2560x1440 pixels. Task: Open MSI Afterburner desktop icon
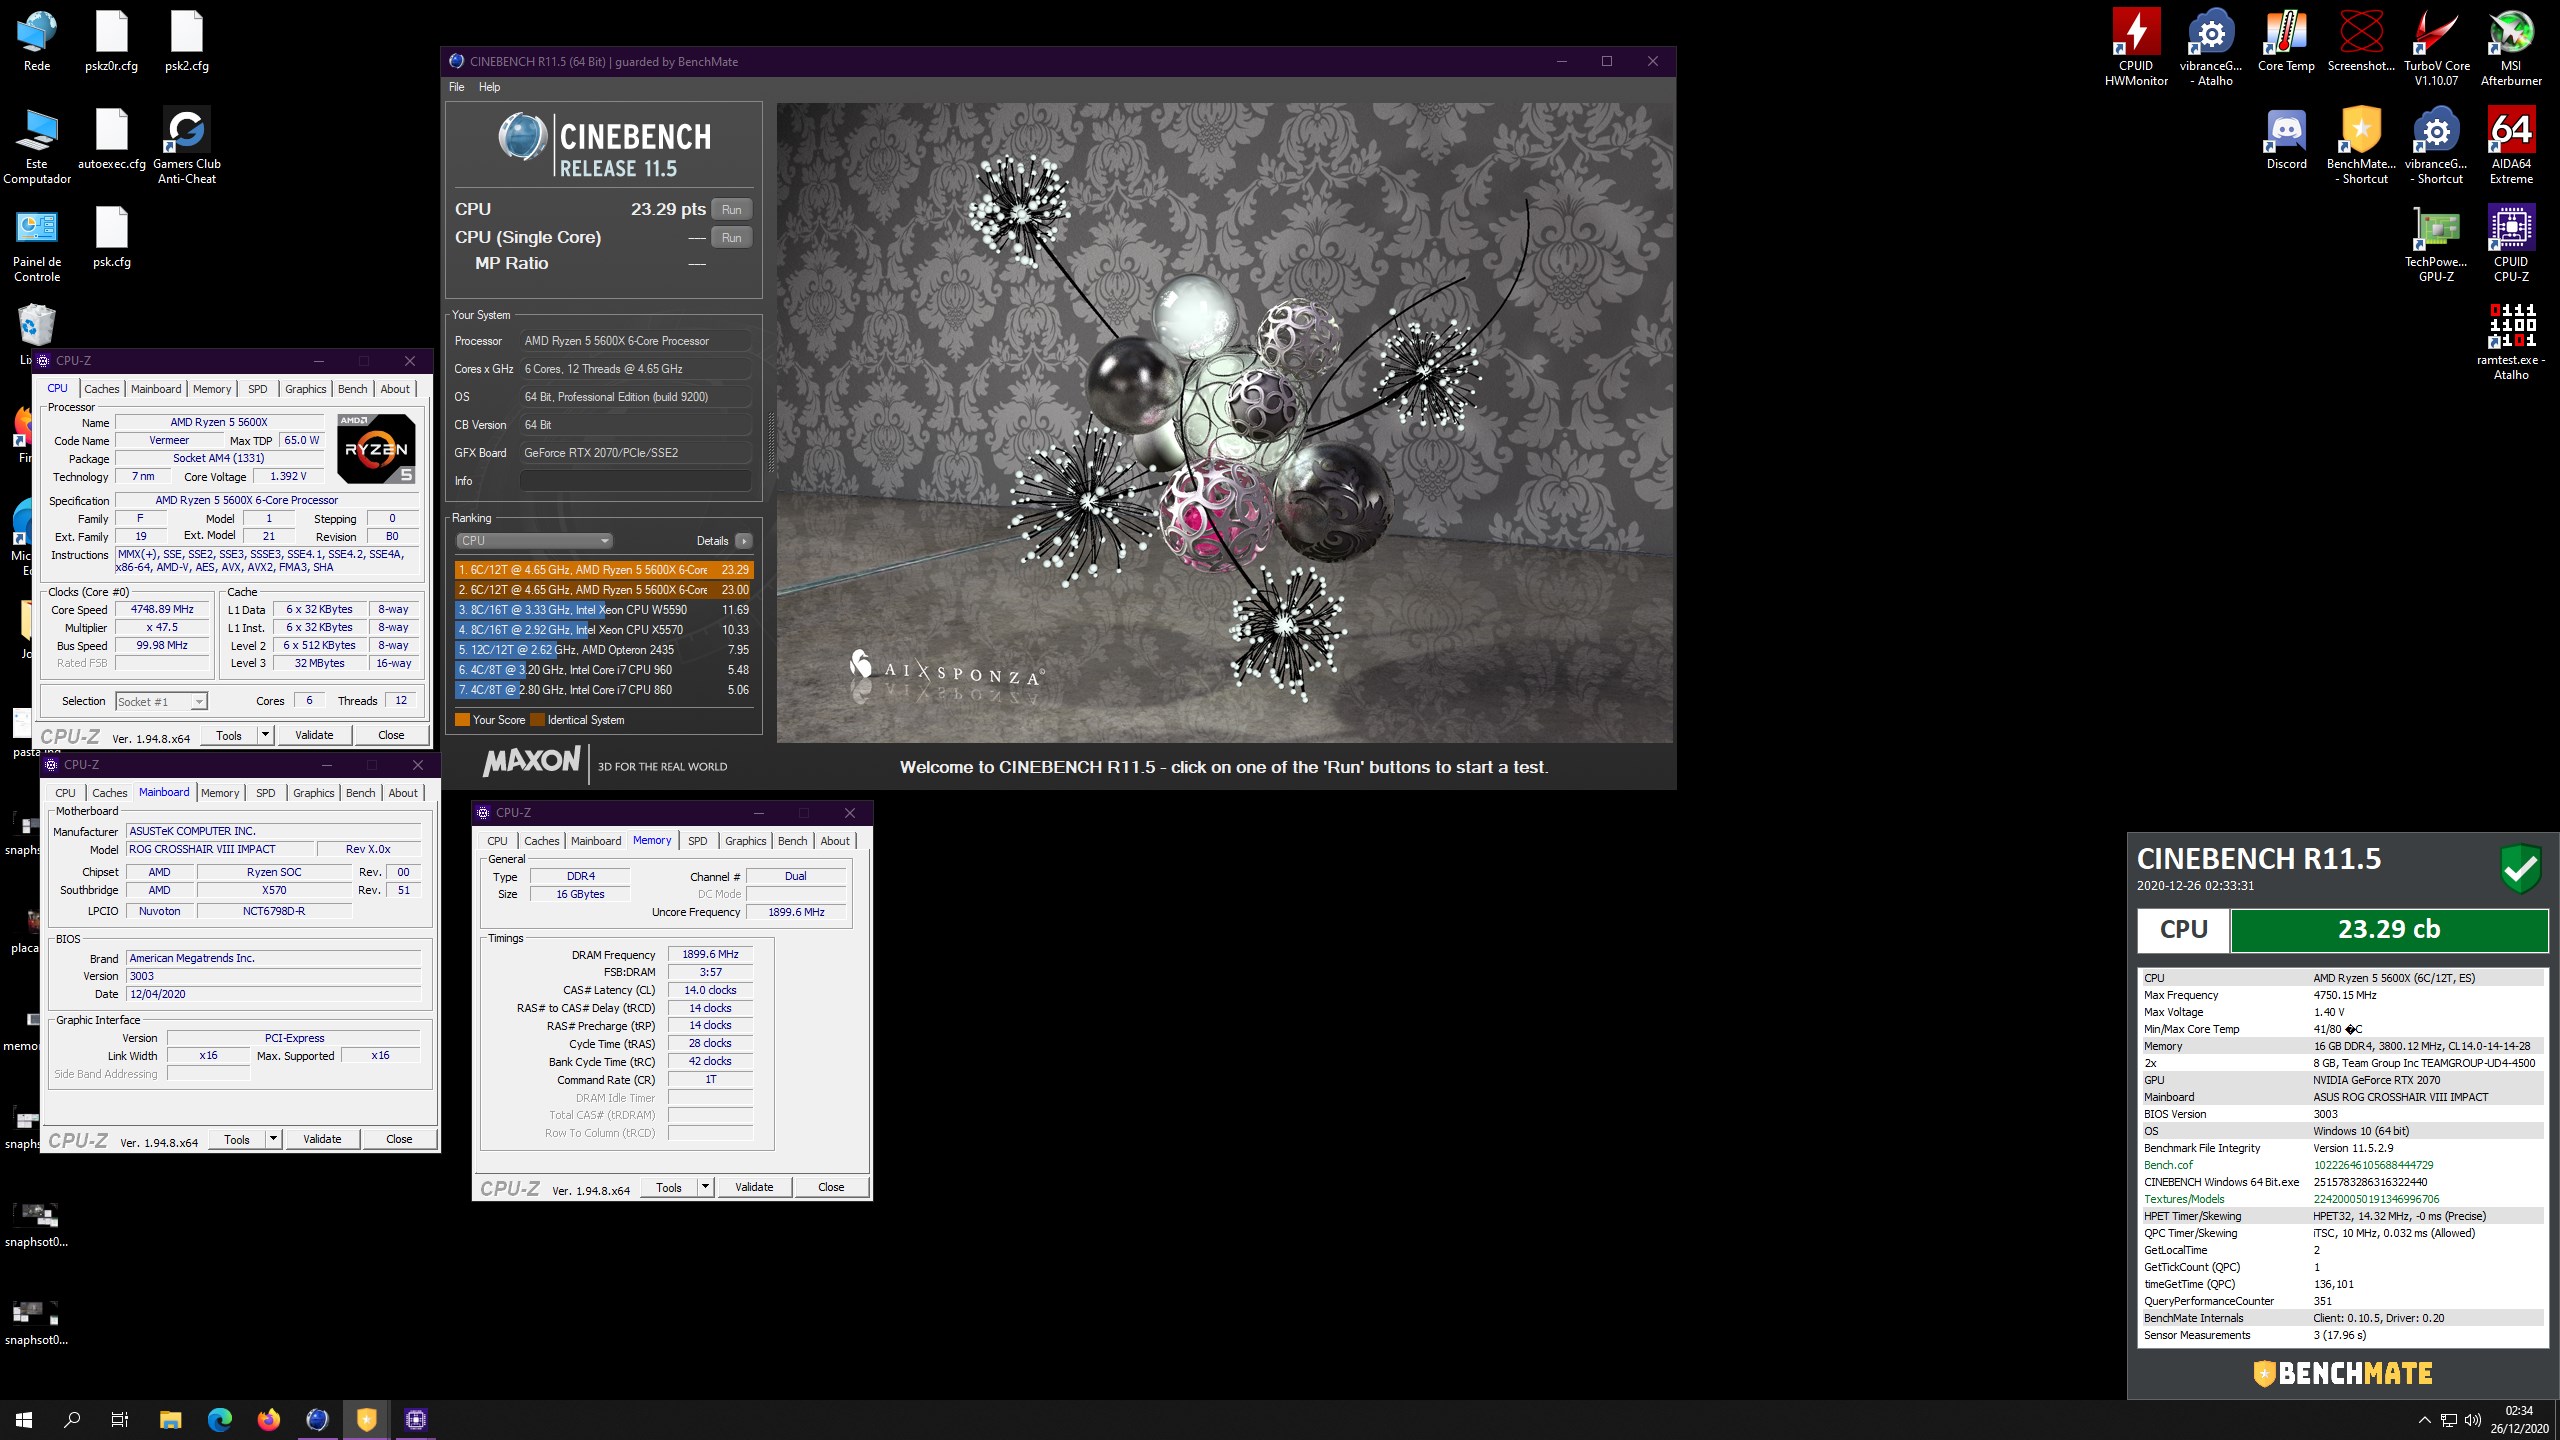[x=2511, y=47]
